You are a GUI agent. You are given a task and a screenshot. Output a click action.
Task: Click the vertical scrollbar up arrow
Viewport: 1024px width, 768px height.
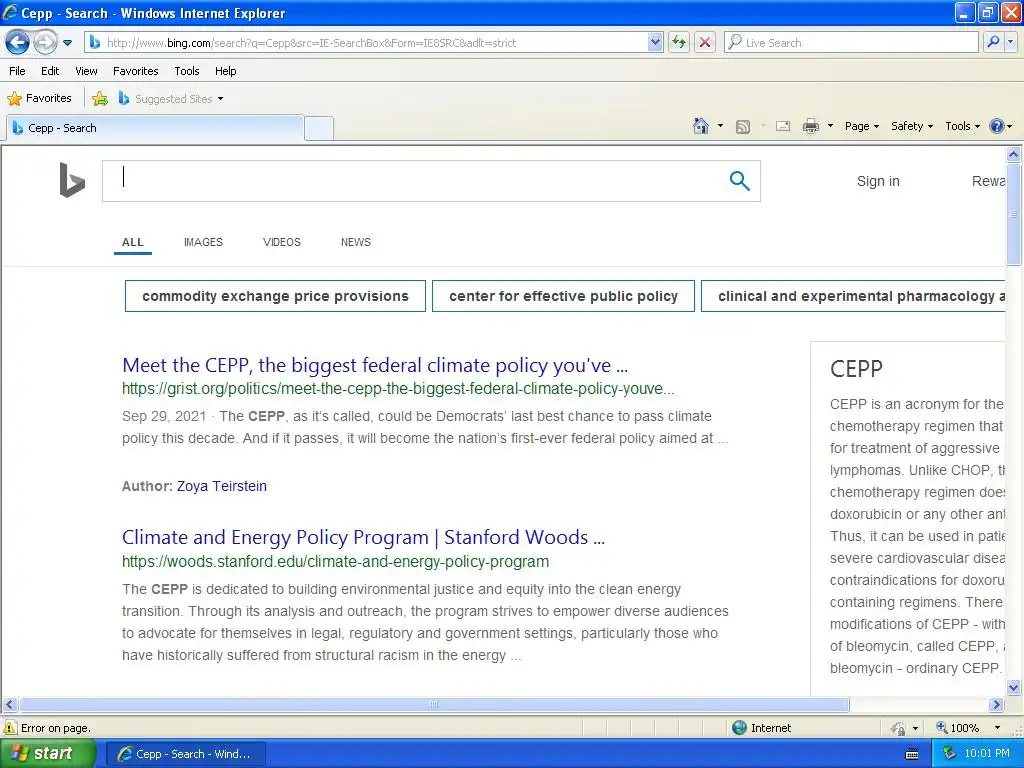(1014, 154)
